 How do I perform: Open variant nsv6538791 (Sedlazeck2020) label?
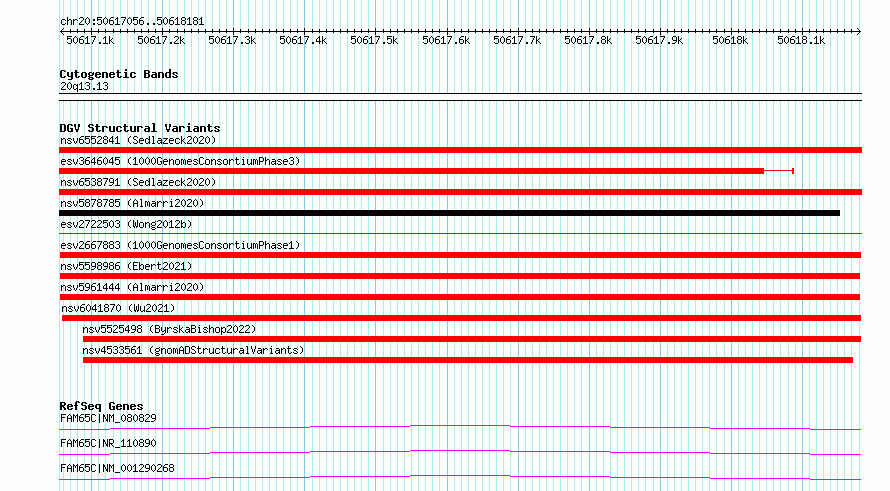[x=138, y=182]
